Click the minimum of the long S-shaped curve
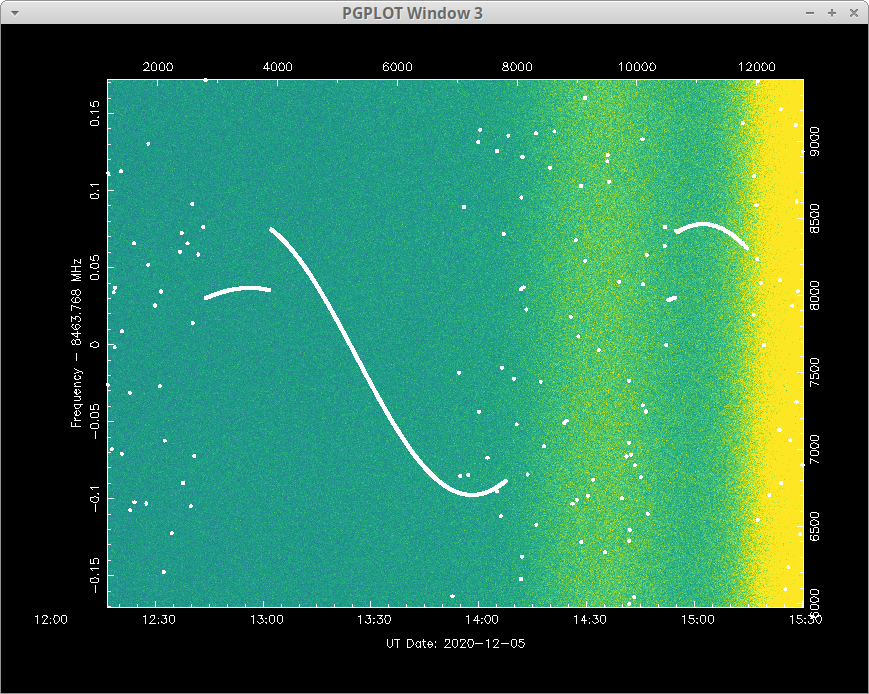Image resolution: width=869 pixels, height=694 pixels. [471, 494]
